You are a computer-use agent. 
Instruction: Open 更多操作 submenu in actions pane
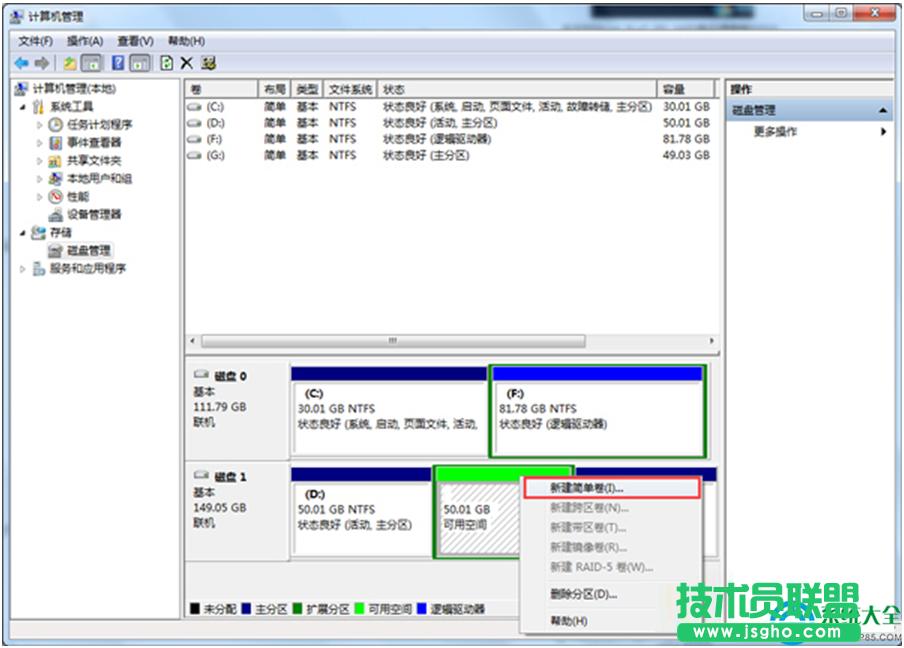809,131
